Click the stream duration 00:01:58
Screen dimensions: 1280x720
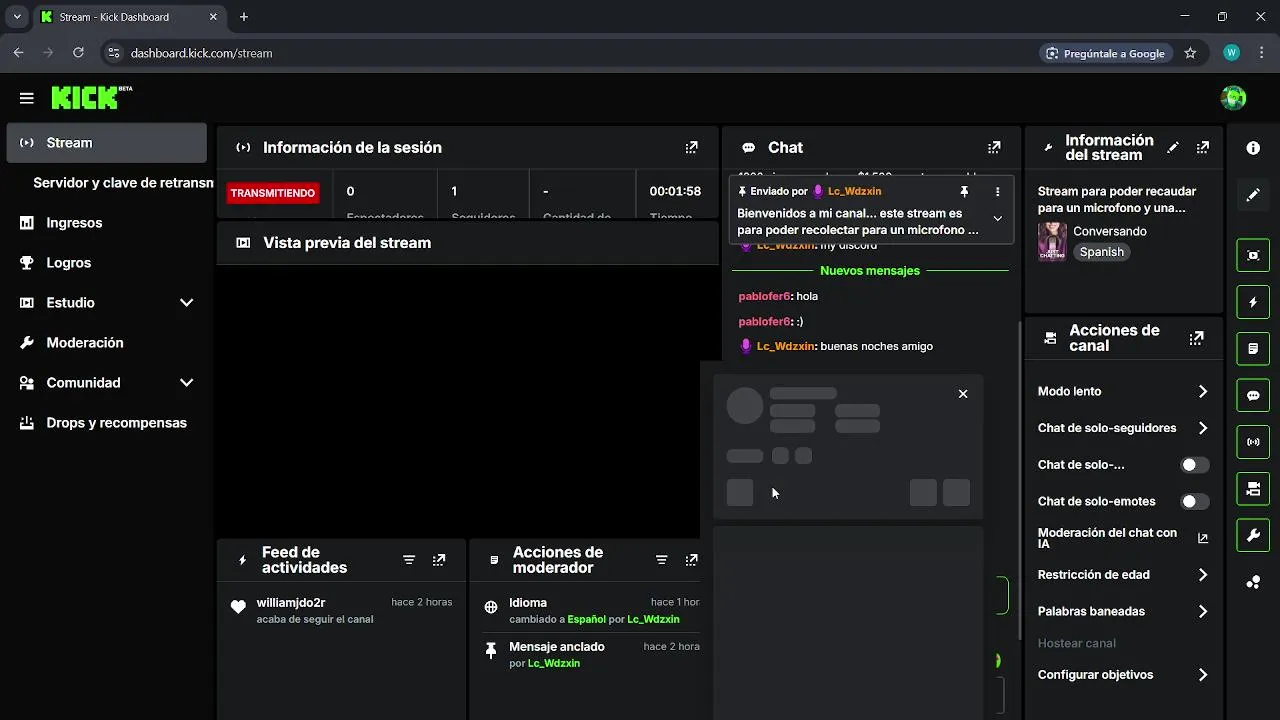pyautogui.click(x=675, y=191)
